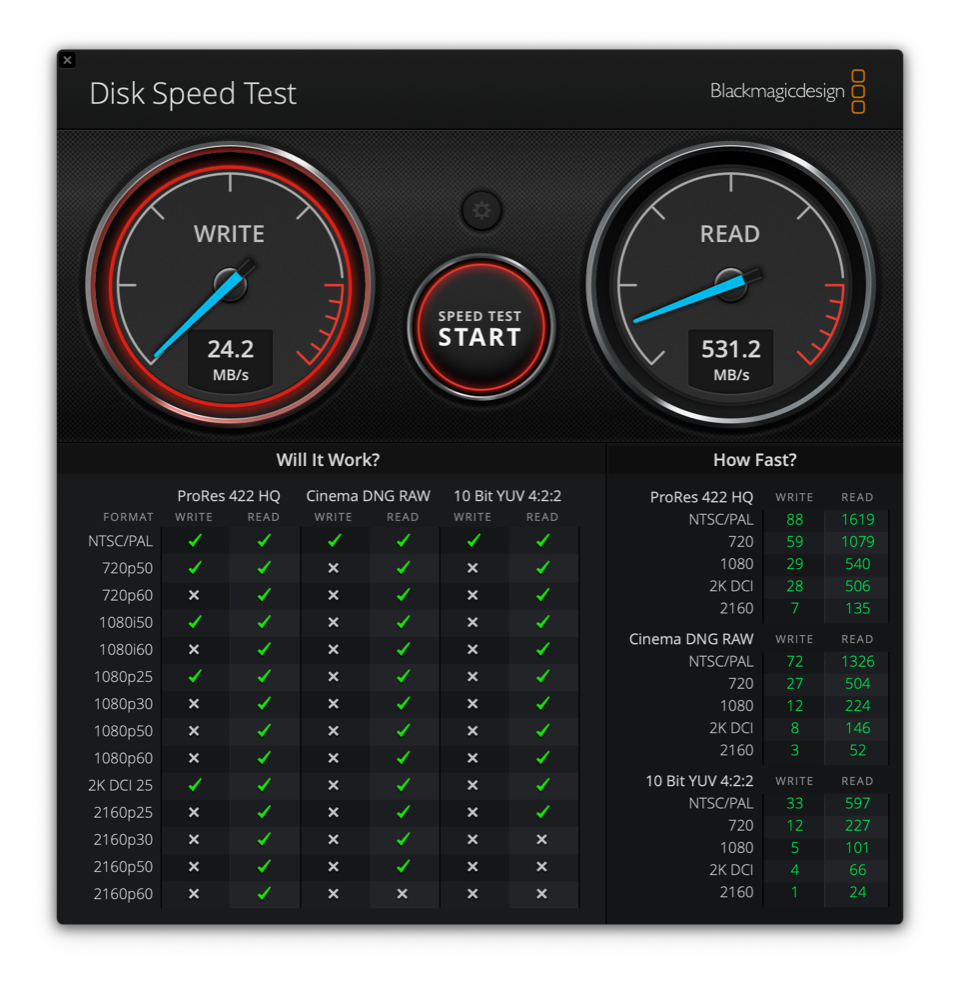Click 10 Bit YUV write cross for 1080p60
Image resolution: width=960 pixels, height=990 pixels.
click(472, 758)
